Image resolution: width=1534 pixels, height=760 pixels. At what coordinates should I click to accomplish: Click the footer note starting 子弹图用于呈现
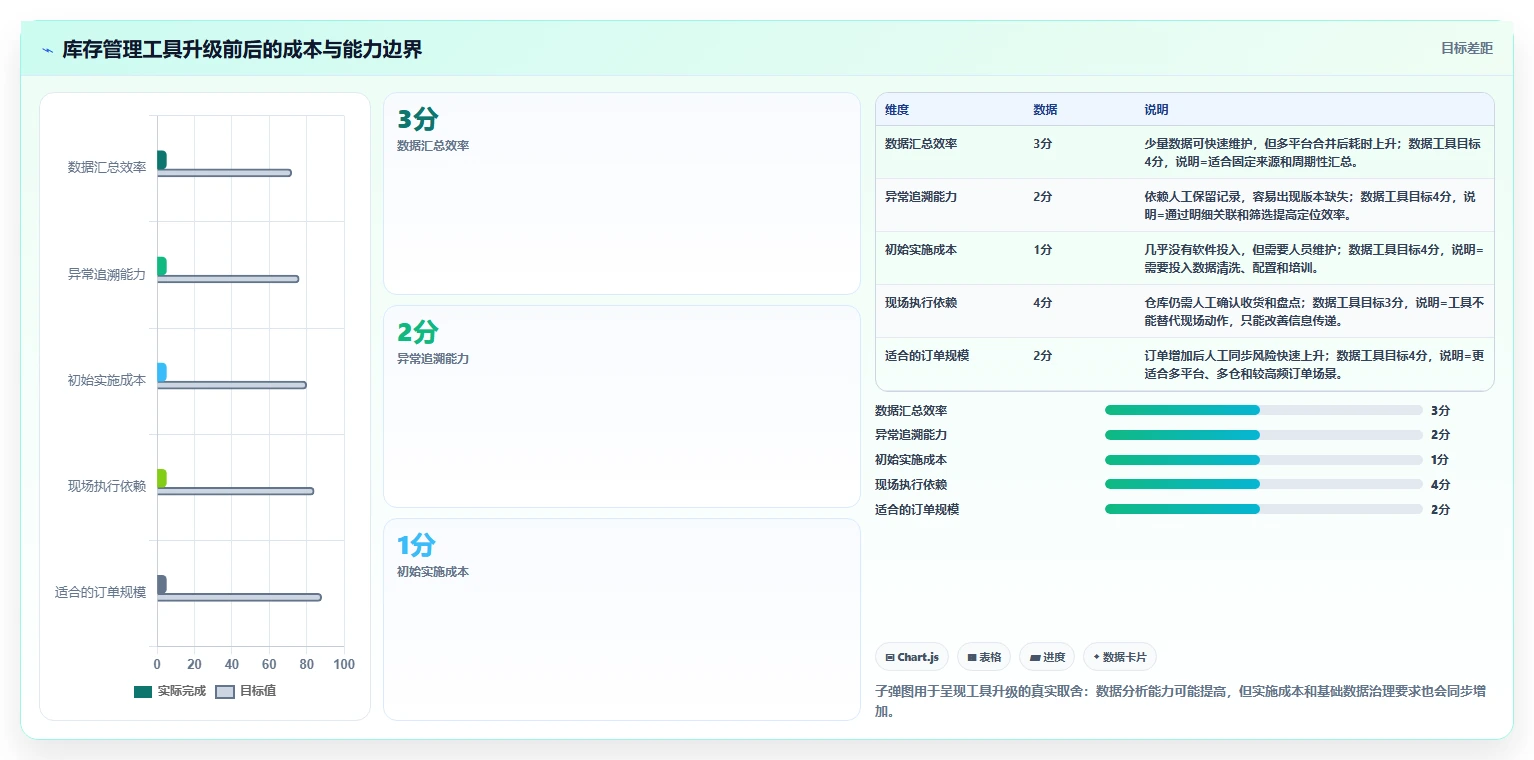(x=1181, y=701)
